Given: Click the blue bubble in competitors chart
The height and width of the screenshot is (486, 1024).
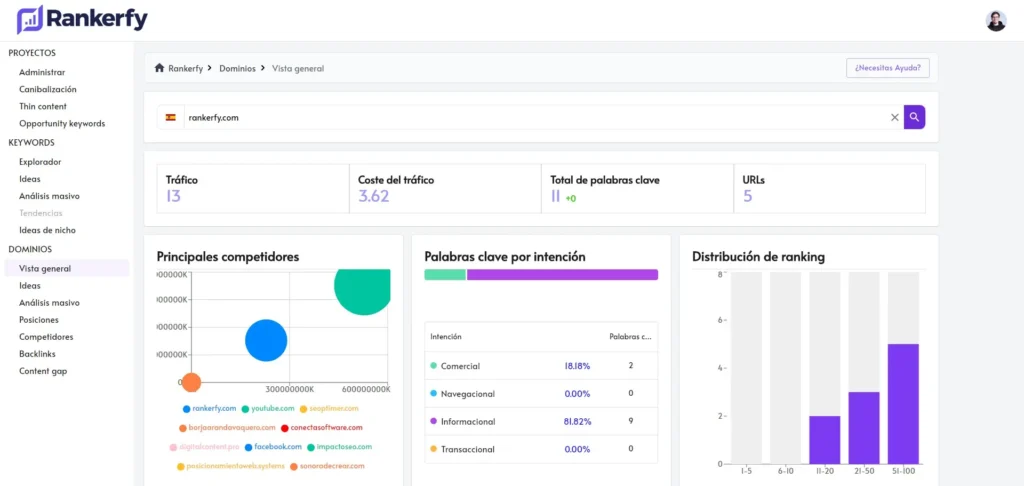Looking at the screenshot, I should coord(266,340).
